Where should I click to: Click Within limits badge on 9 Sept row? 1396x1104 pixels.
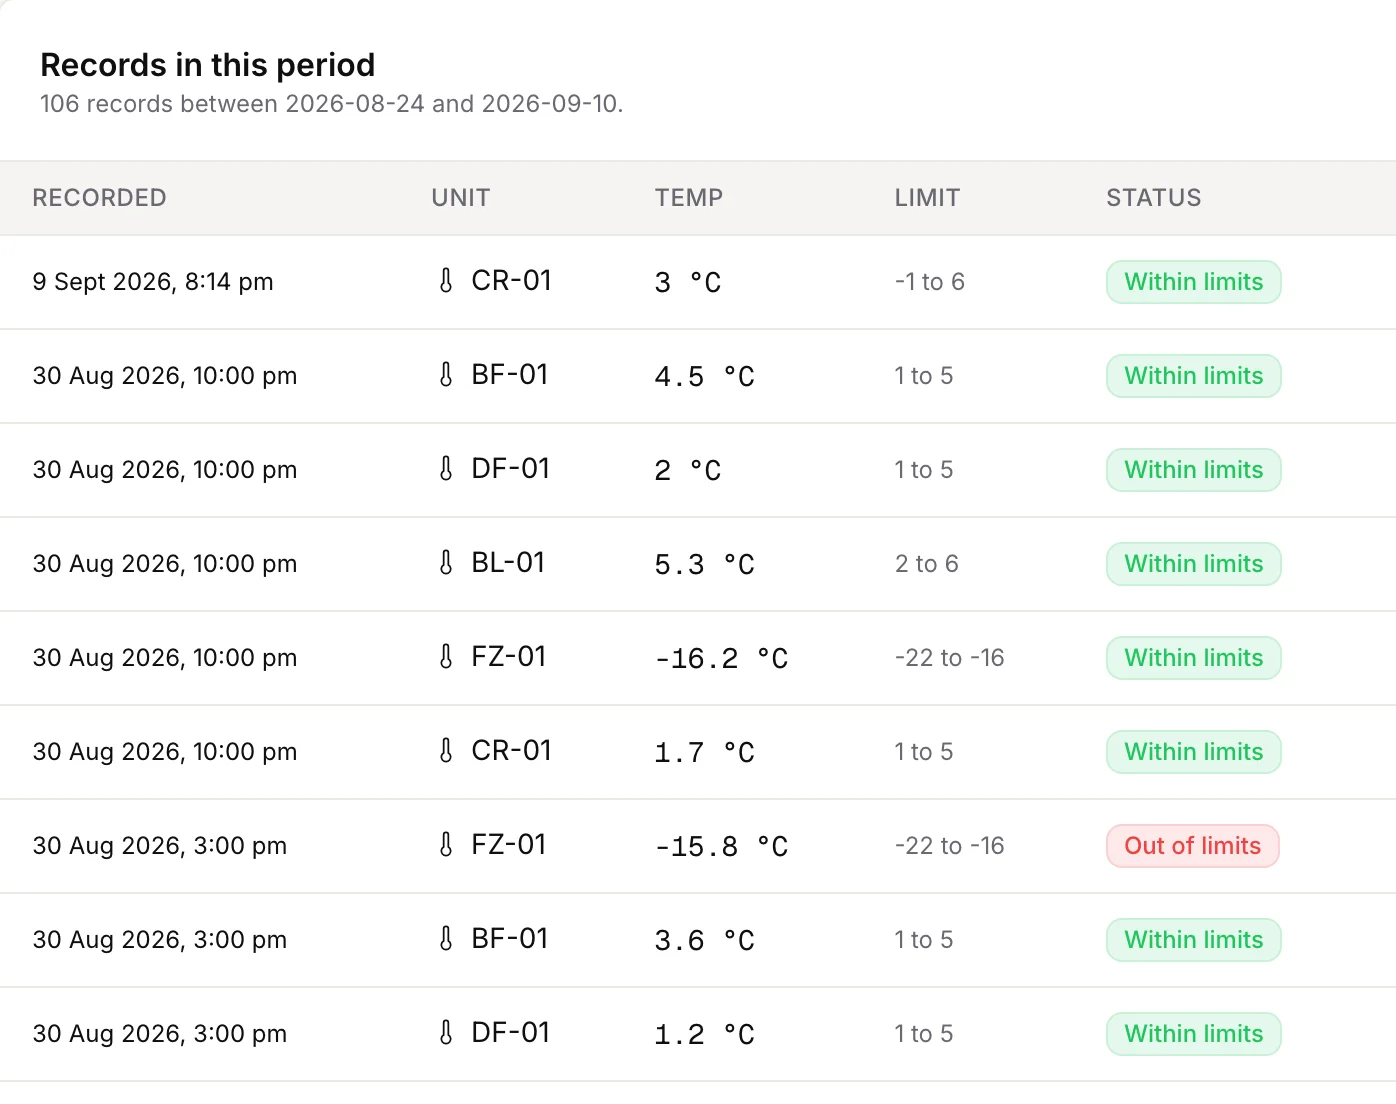tap(1193, 282)
